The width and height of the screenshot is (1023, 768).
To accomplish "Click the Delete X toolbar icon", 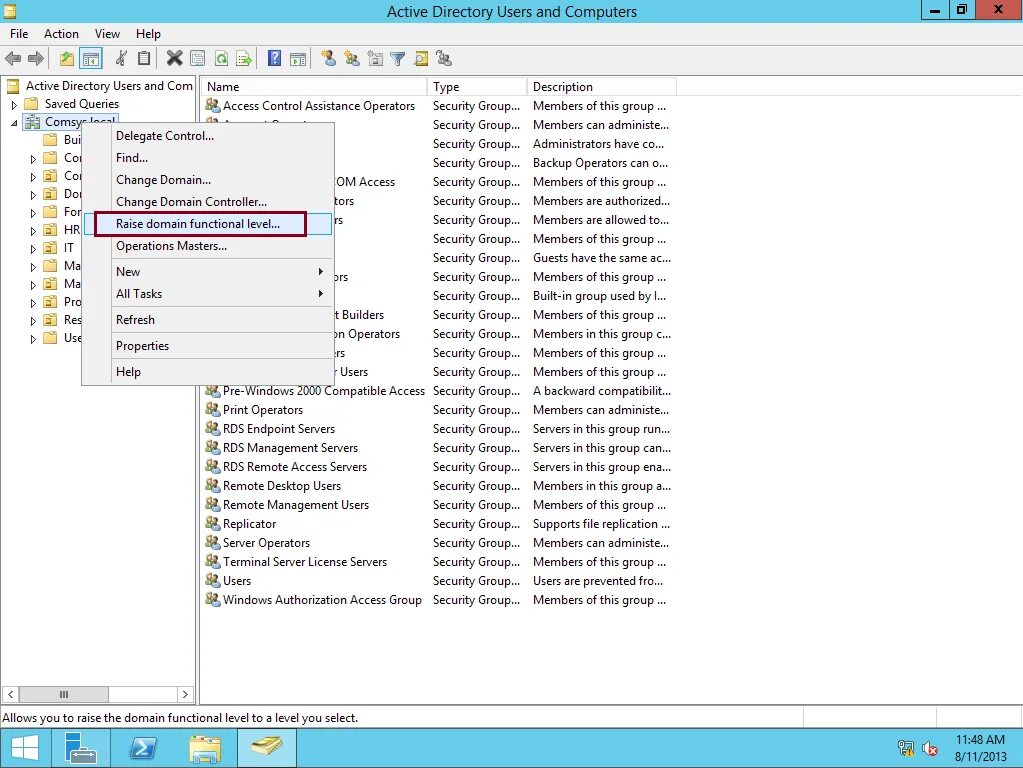I will tap(174, 59).
